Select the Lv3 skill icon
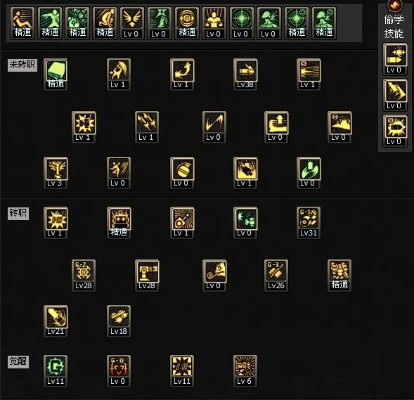The height and width of the screenshot is (400, 414). (x=56, y=173)
